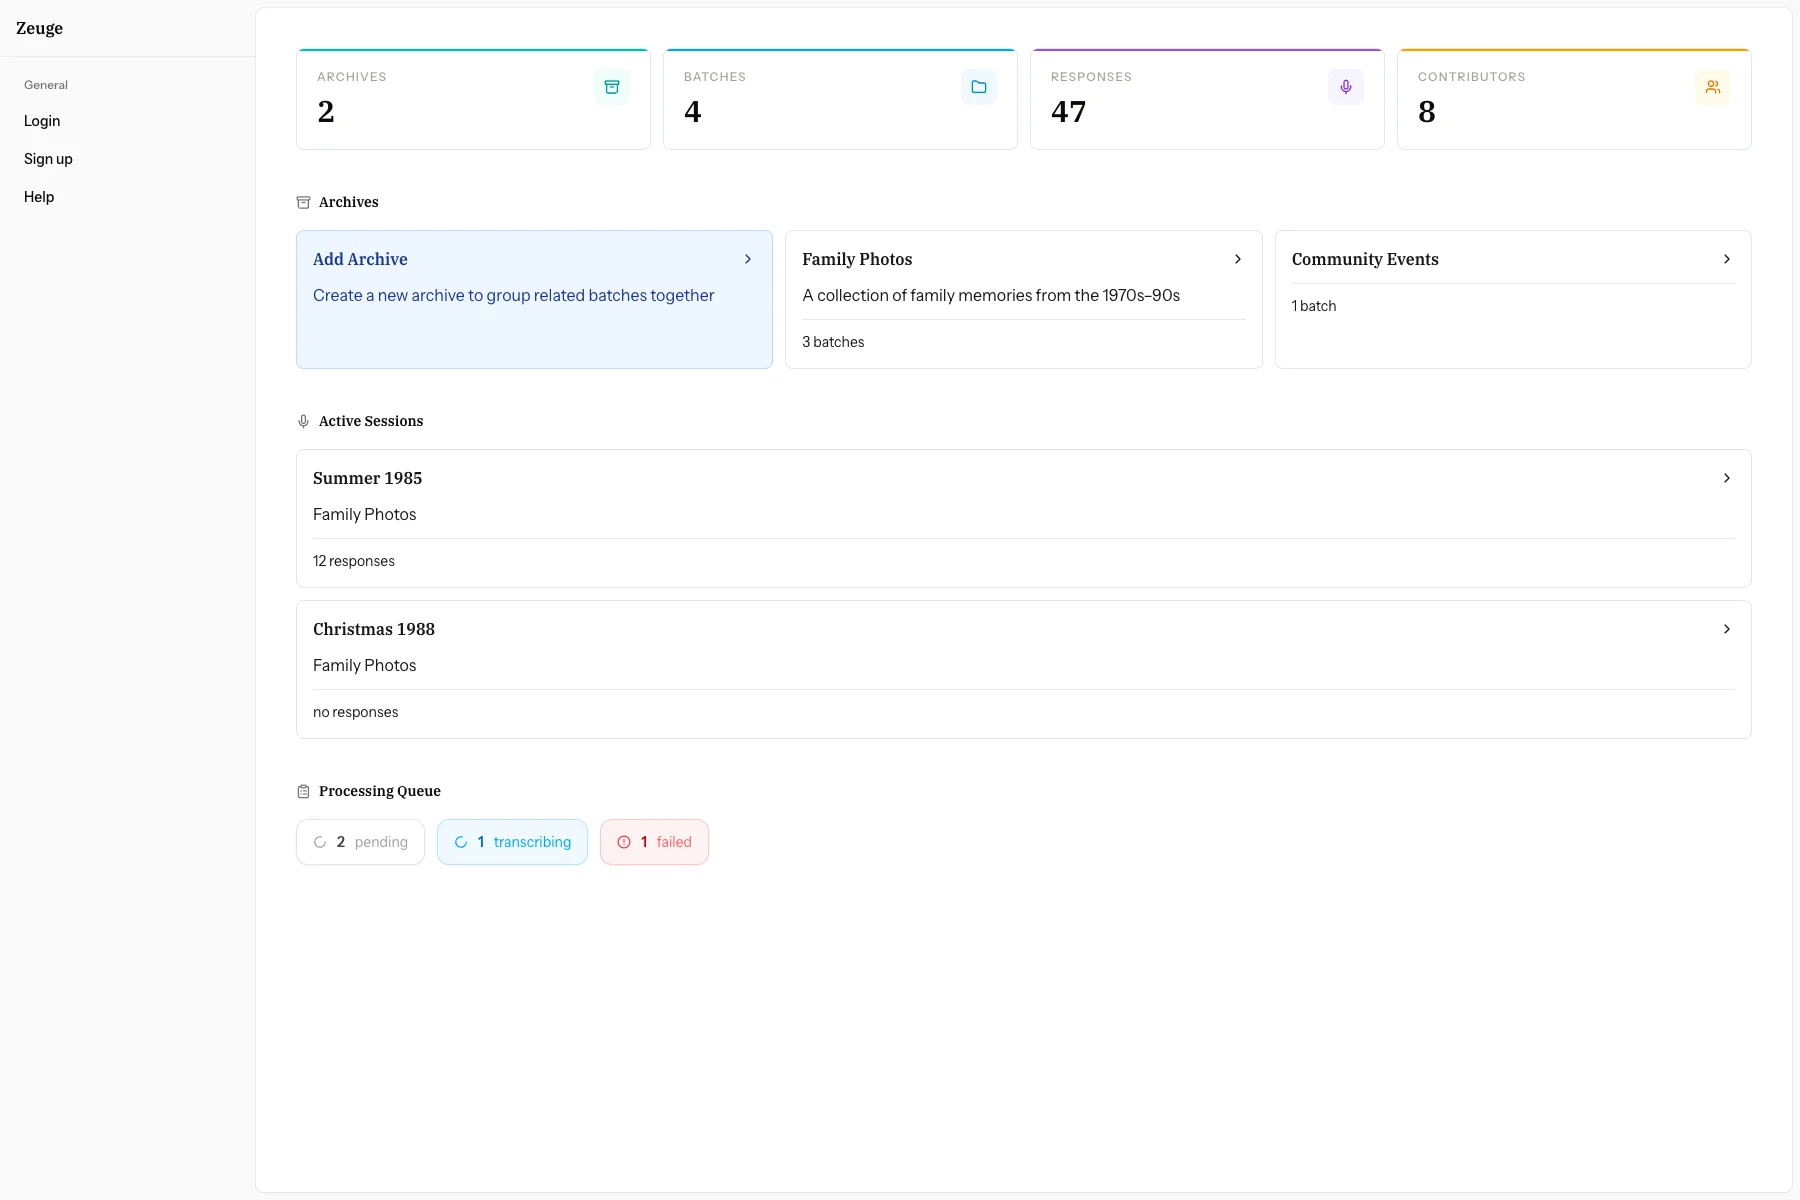Go to Sign up in sidebar

[x=48, y=159]
